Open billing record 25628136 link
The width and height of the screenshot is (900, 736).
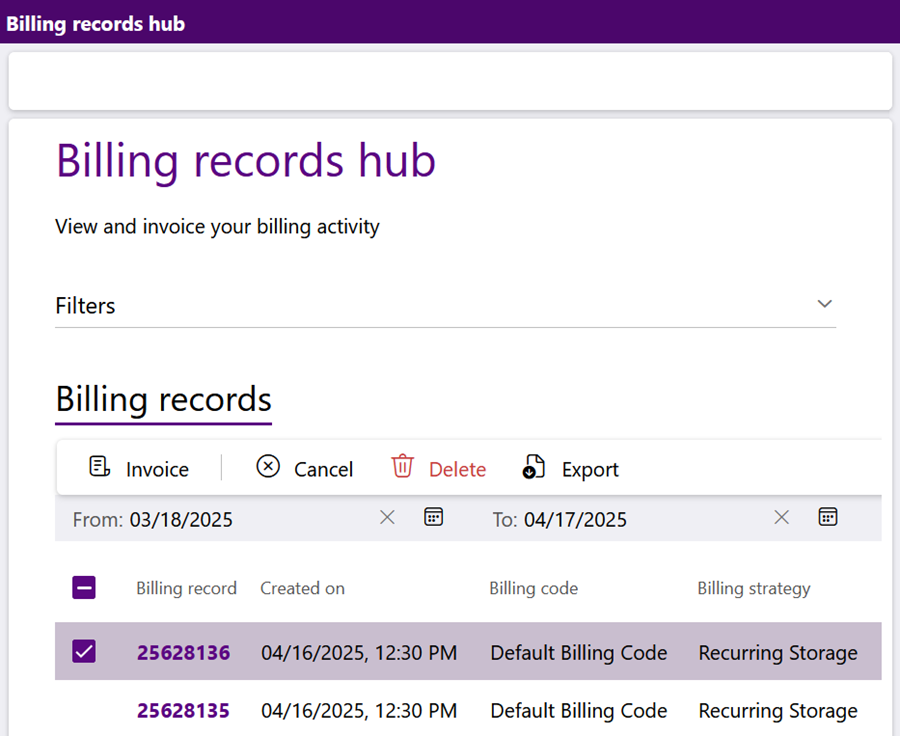tap(184, 653)
